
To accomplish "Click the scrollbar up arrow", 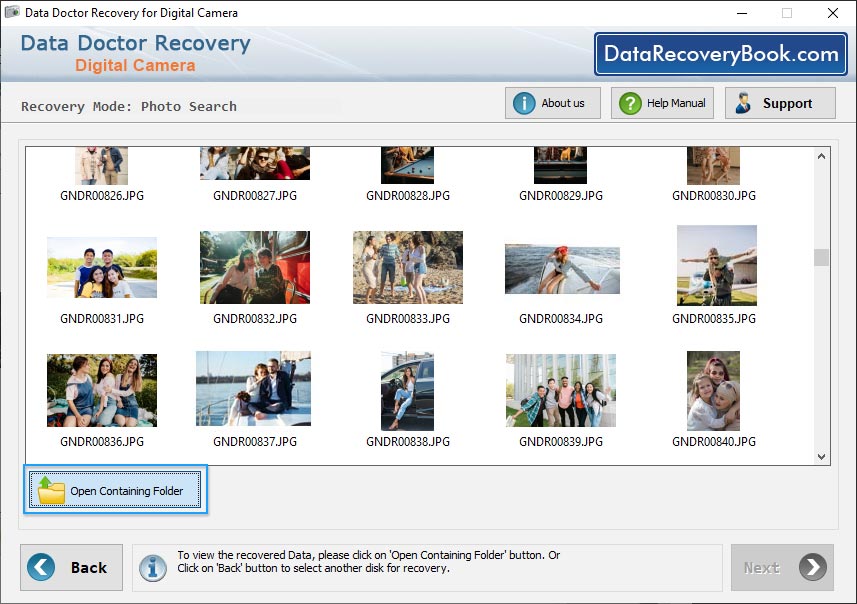I will tap(822, 155).
